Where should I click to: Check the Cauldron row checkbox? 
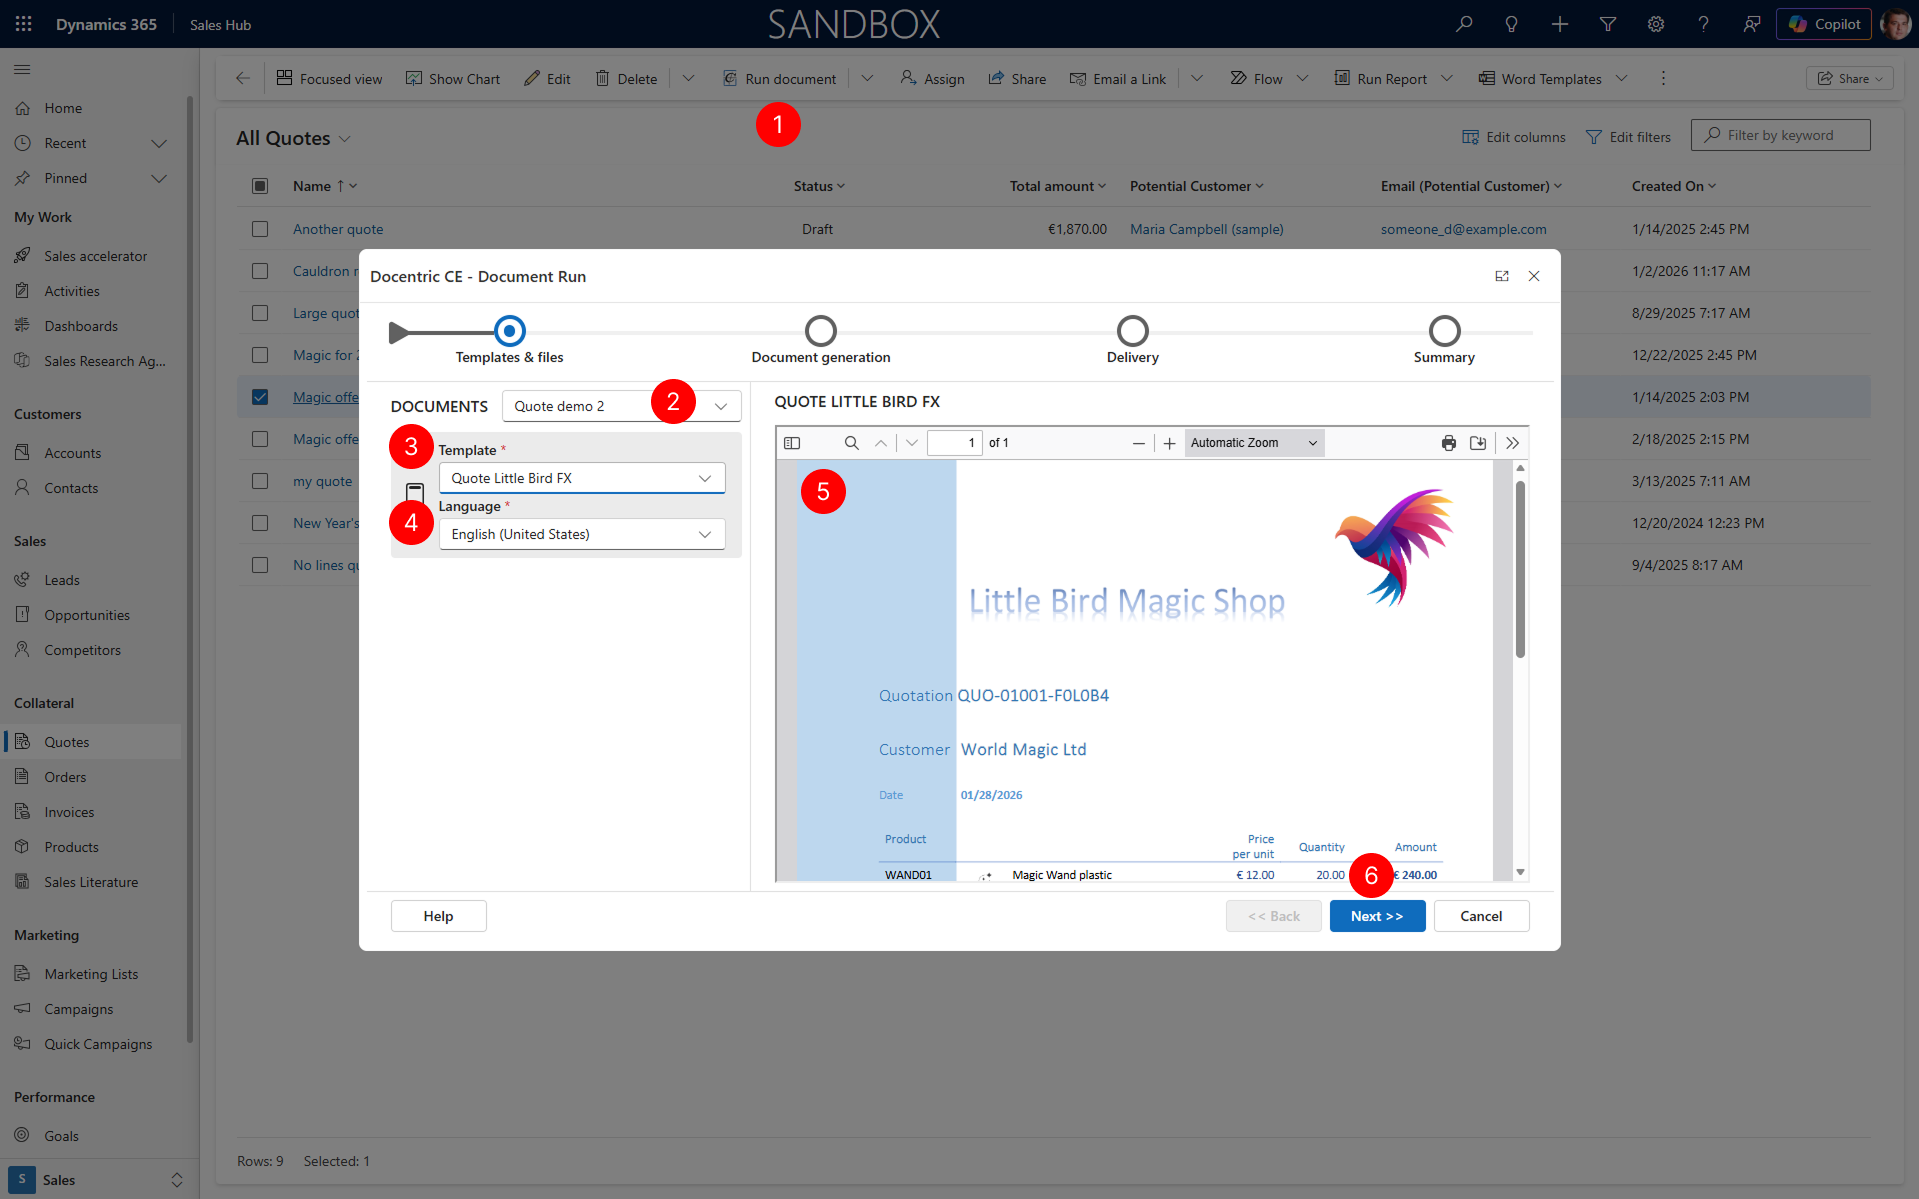click(x=260, y=271)
